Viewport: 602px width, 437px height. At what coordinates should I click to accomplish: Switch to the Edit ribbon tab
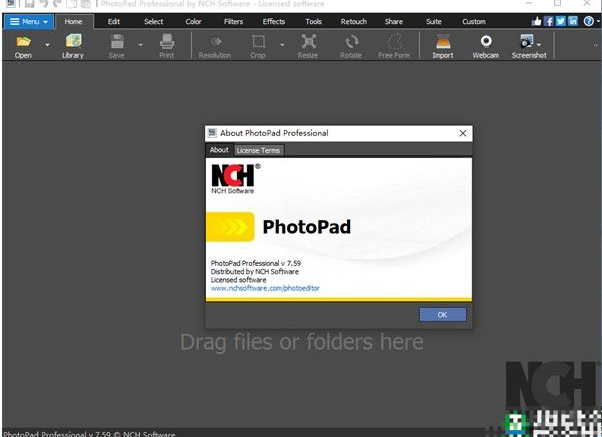coord(114,22)
